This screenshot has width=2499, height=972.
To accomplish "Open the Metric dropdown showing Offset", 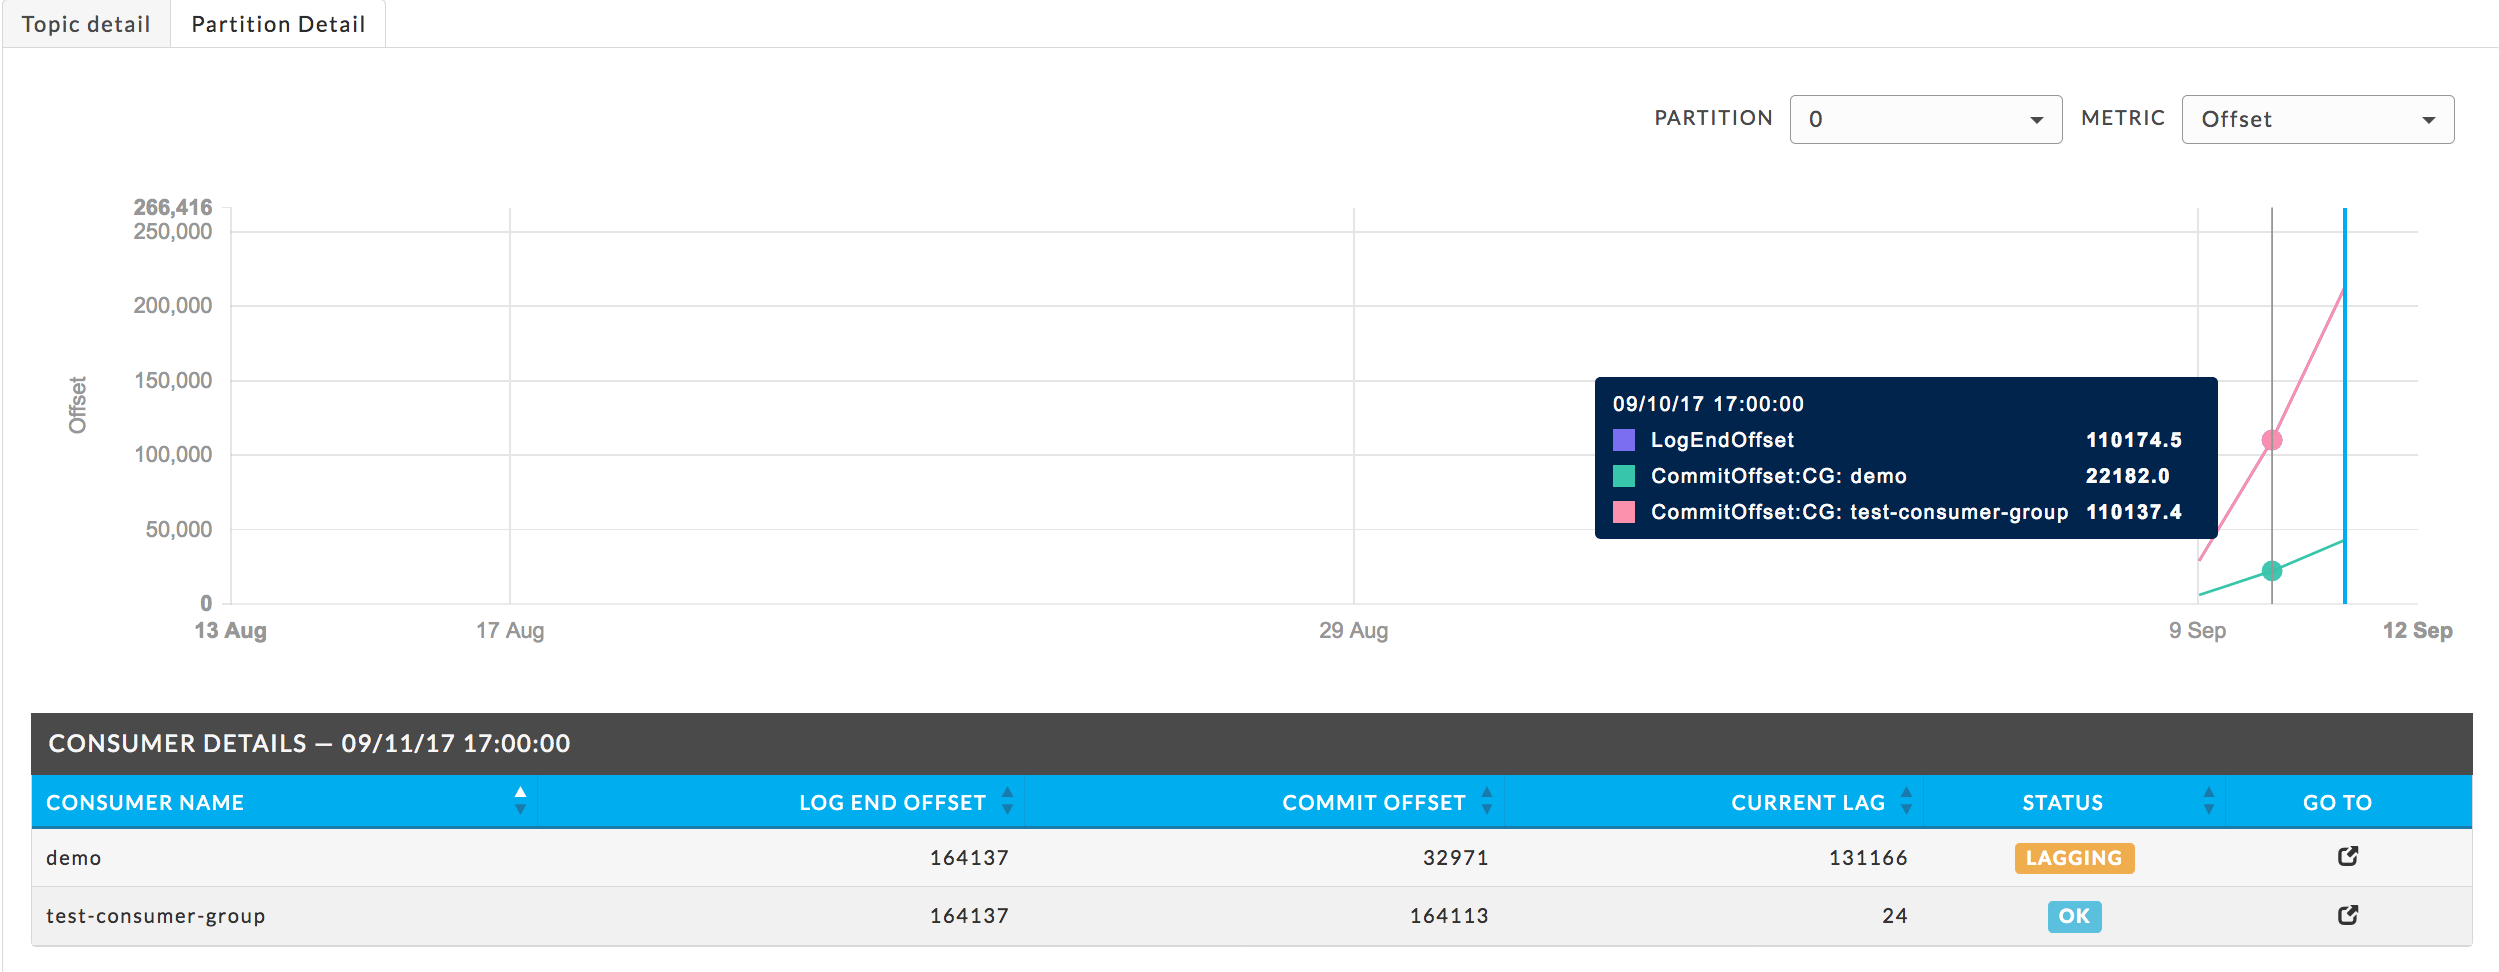I will (2318, 119).
